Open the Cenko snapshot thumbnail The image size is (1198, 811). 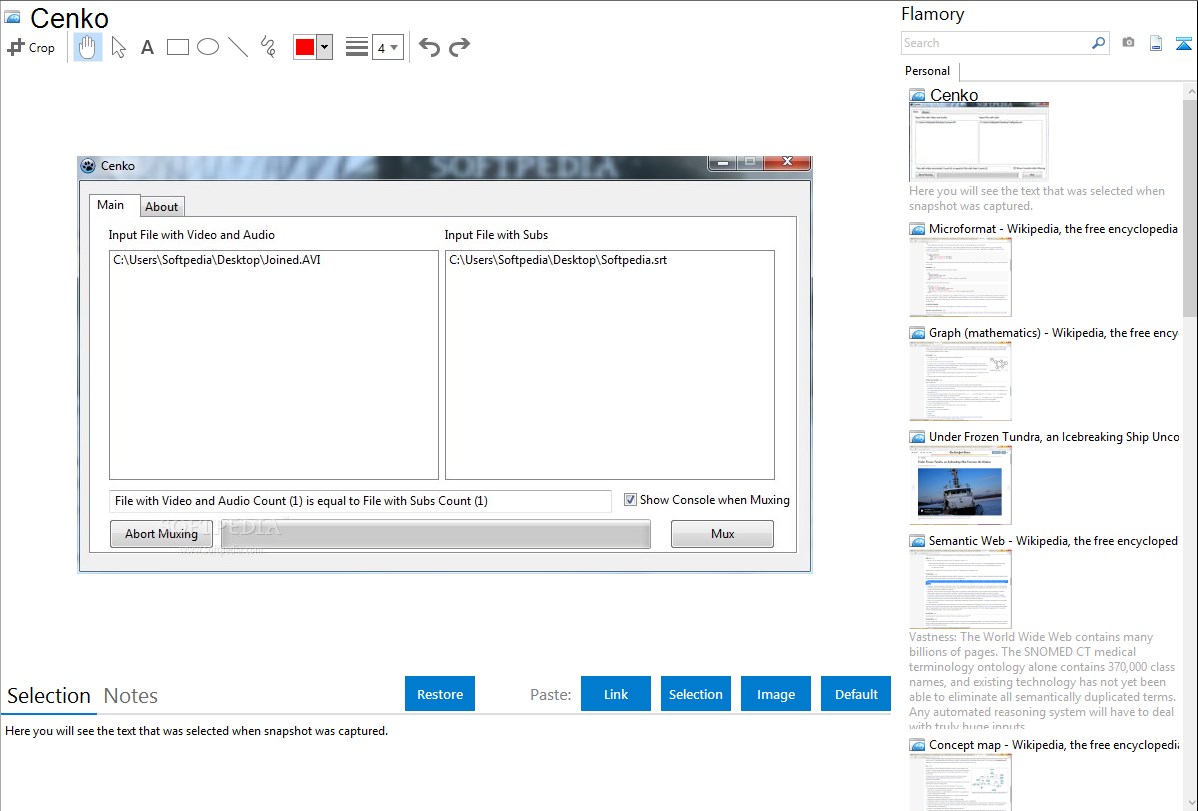click(x=979, y=142)
